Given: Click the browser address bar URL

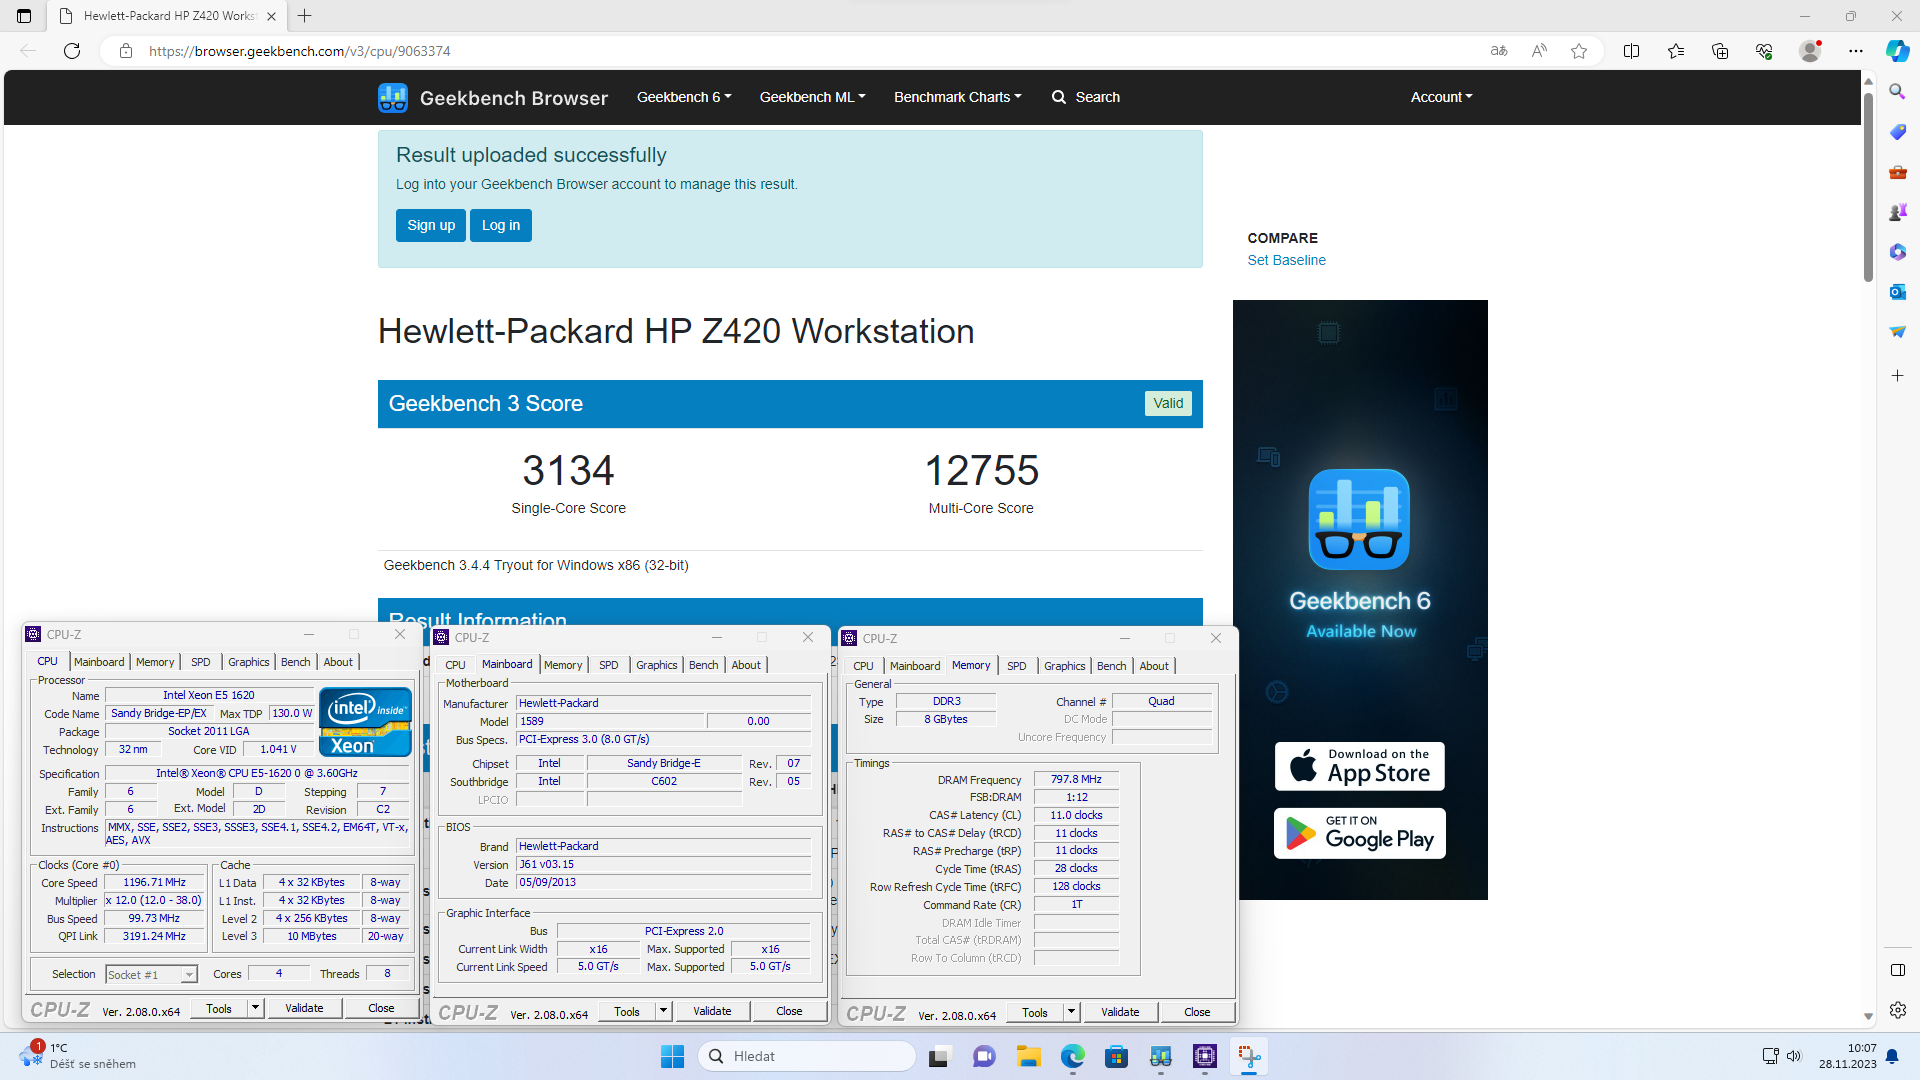Looking at the screenshot, I should point(300,51).
